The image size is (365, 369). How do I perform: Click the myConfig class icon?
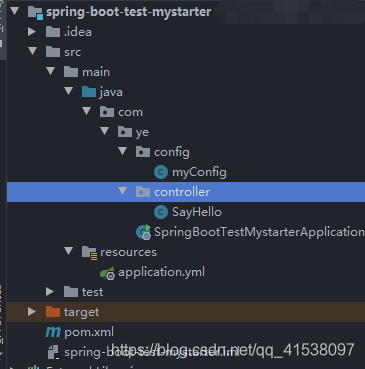(161, 172)
